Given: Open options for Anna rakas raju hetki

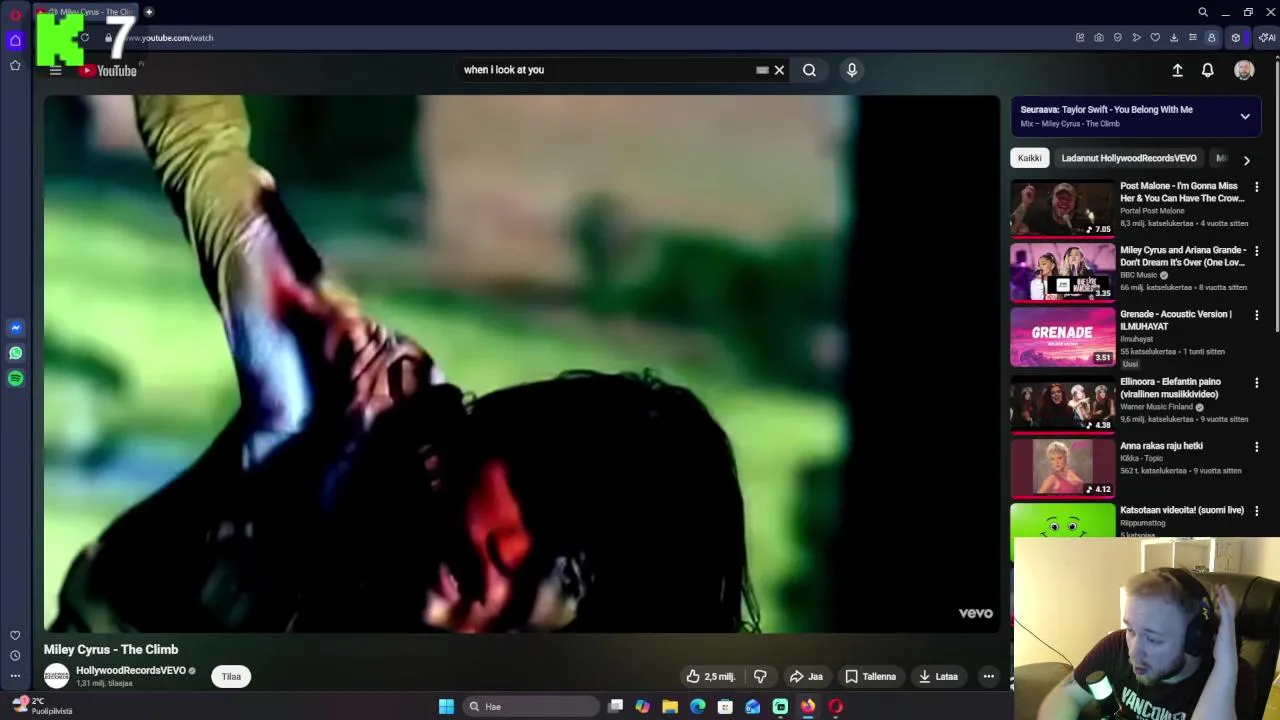Looking at the screenshot, I should [1257, 447].
